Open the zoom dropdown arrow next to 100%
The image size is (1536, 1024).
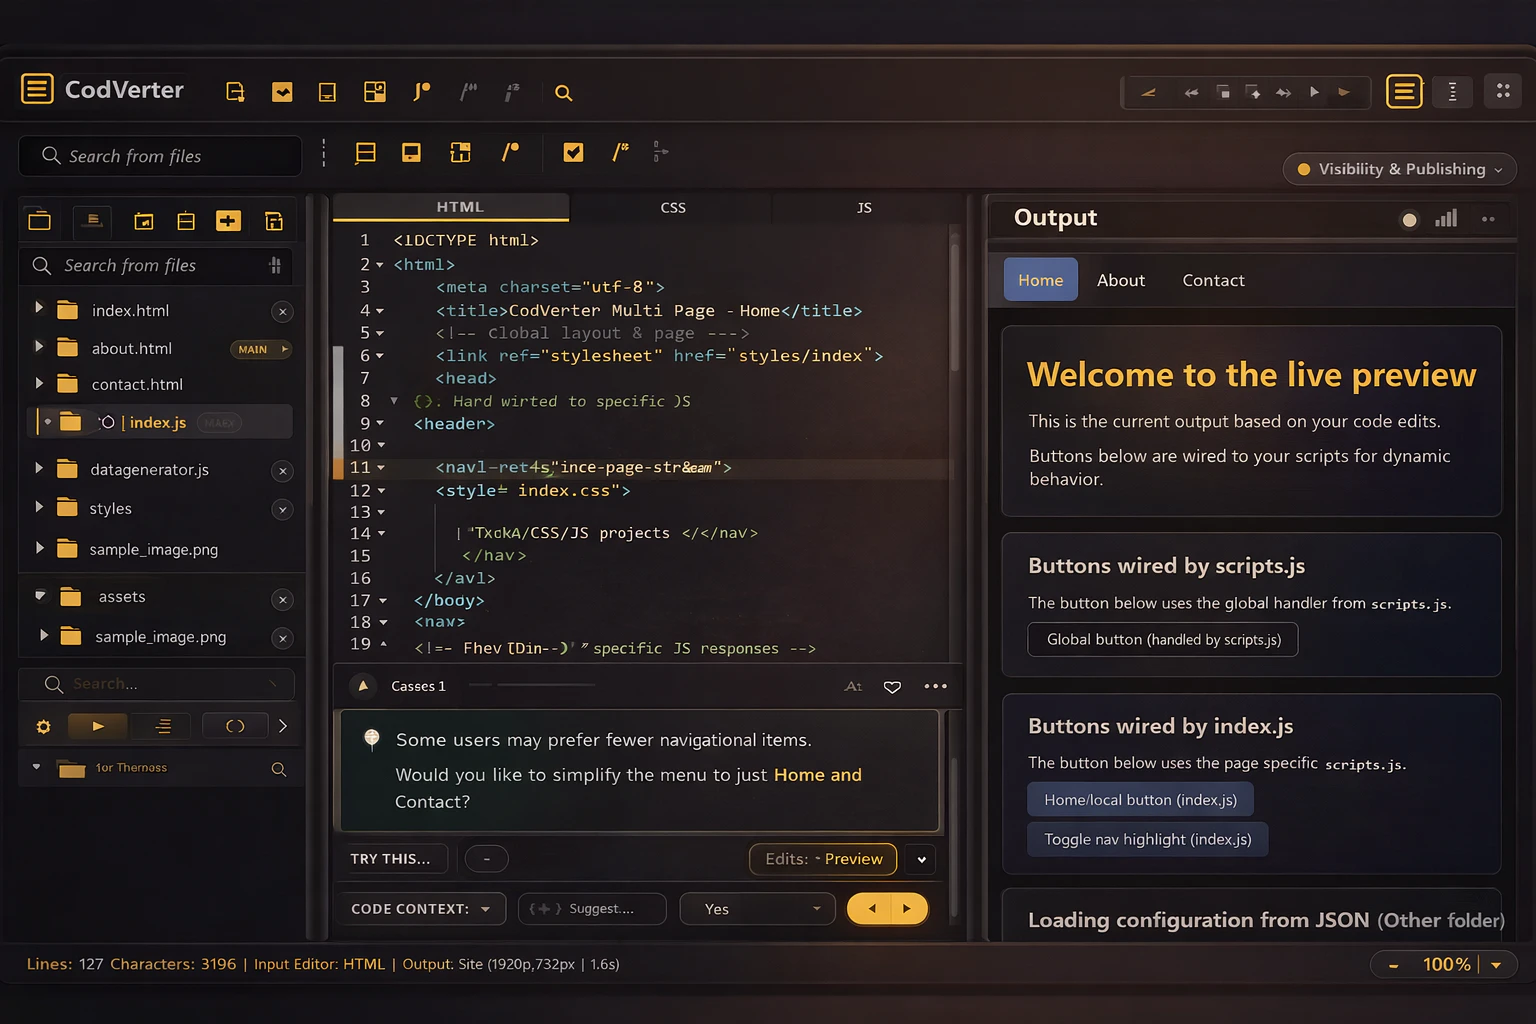1496,965
